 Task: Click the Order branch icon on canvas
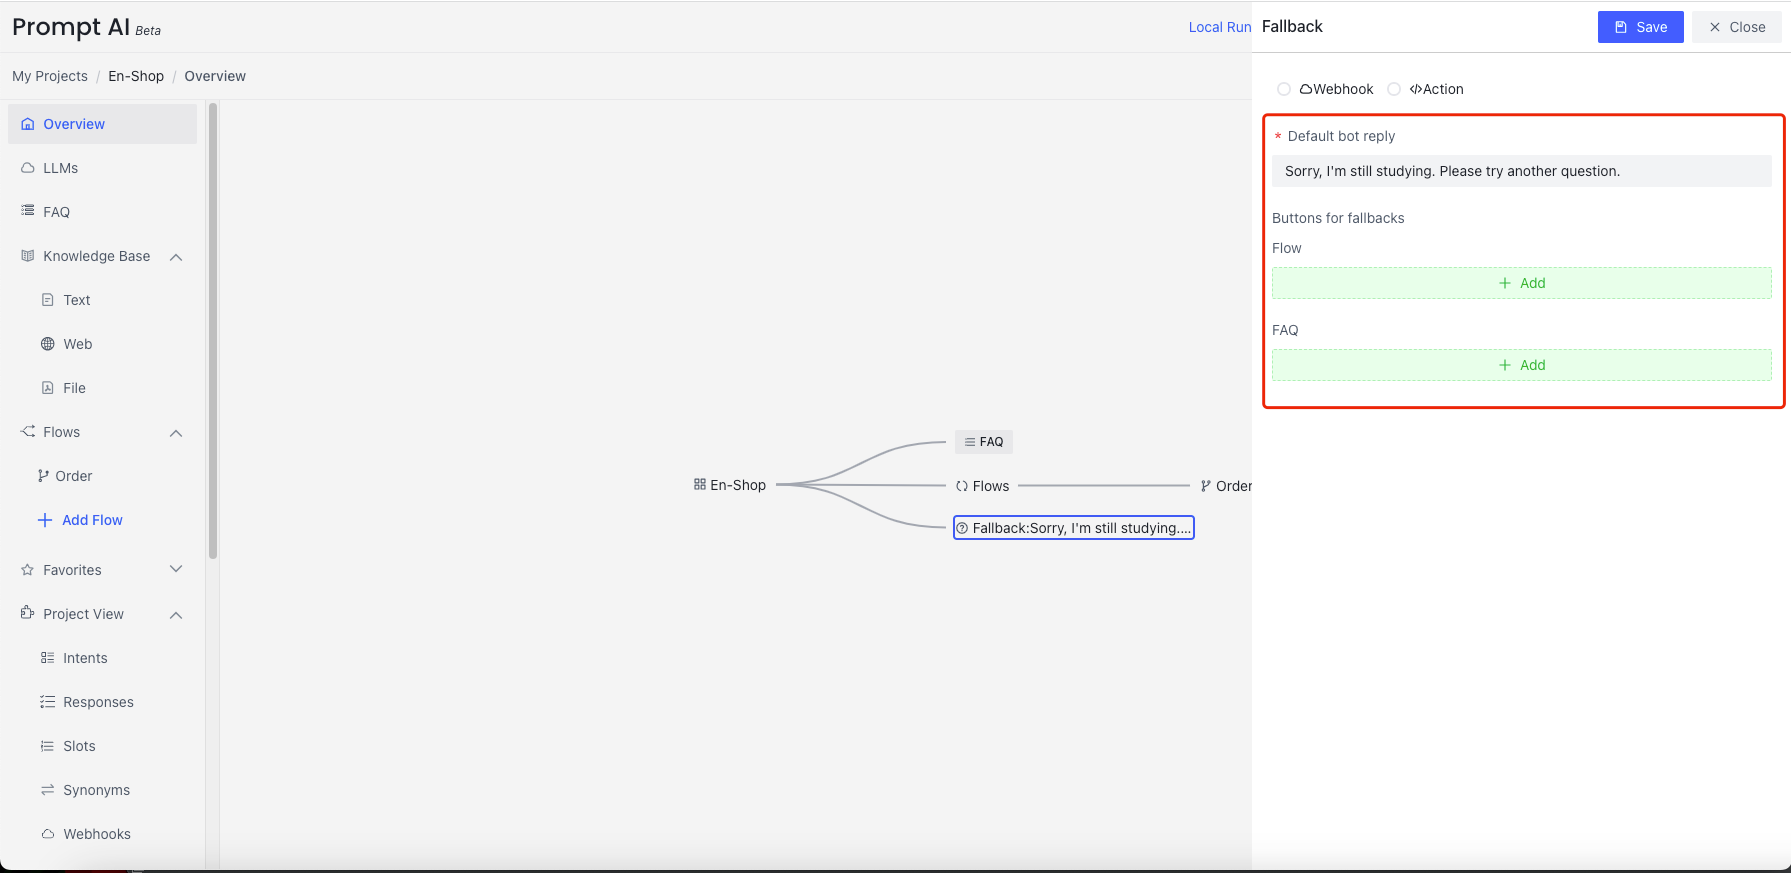click(1206, 486)
